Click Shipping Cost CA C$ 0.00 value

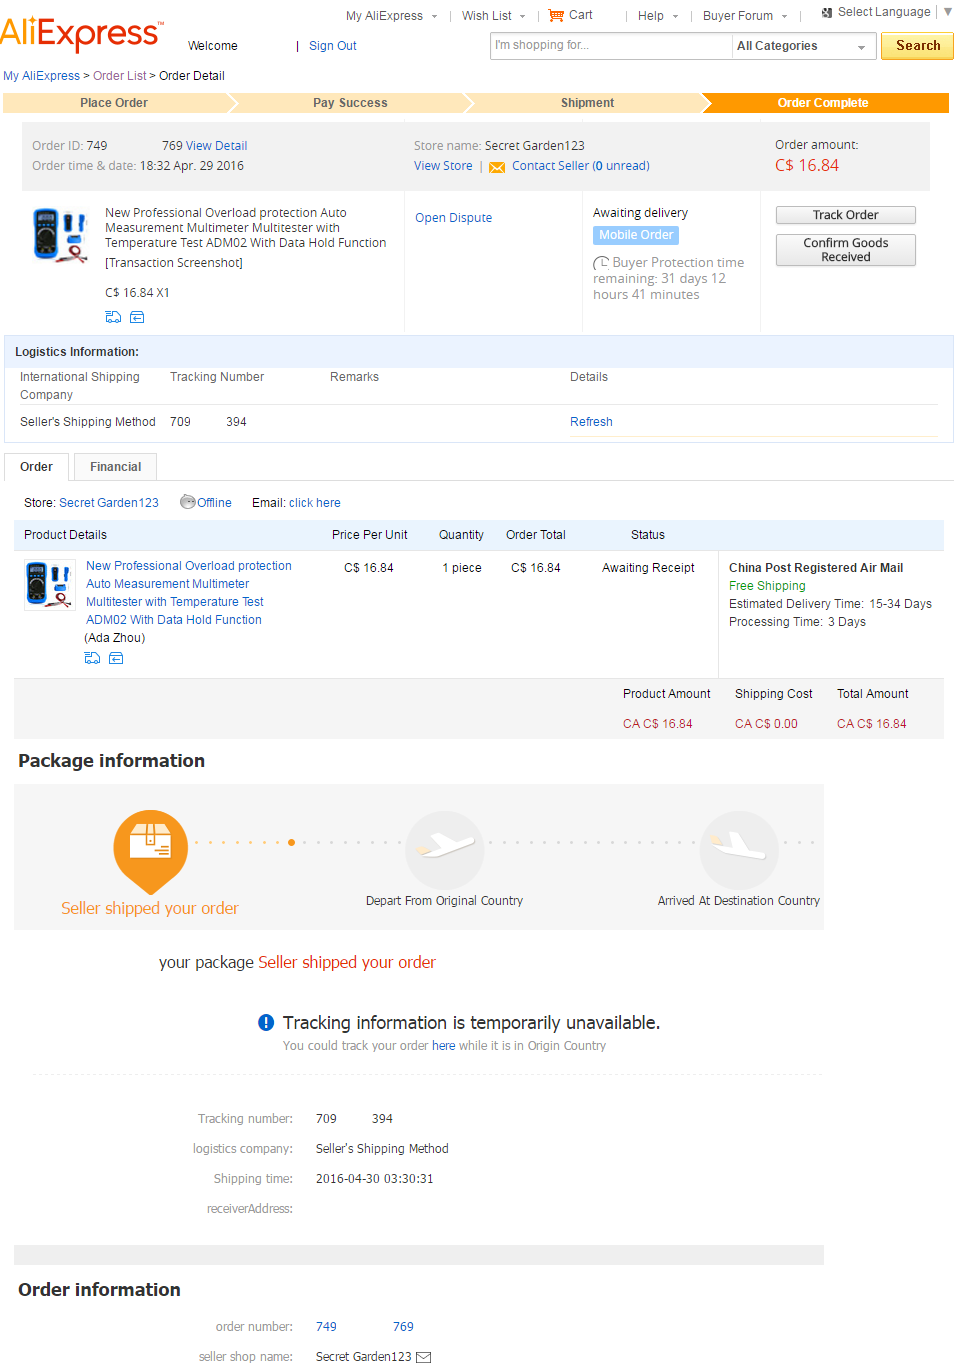point(766,724)
